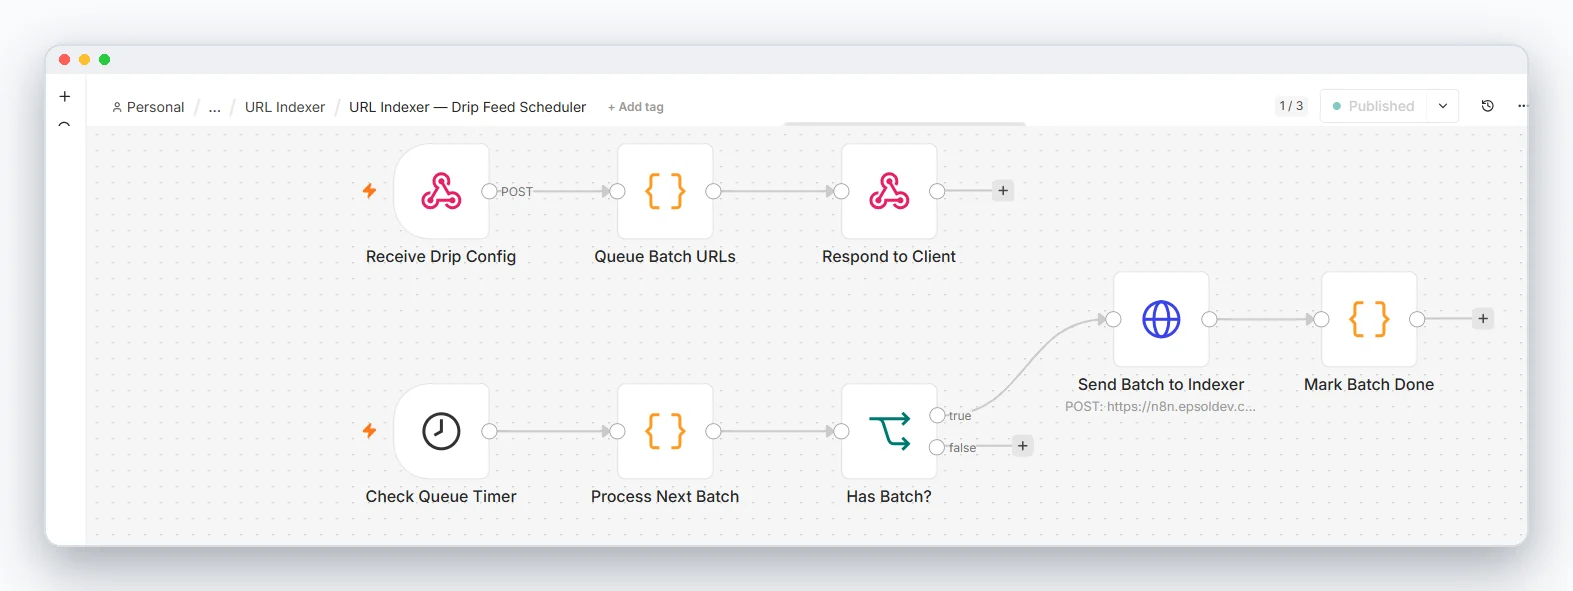This screenshot has height=591, width=1573.
Task: Select the Receive Drip Config webhook node
Action: (441, 191)
